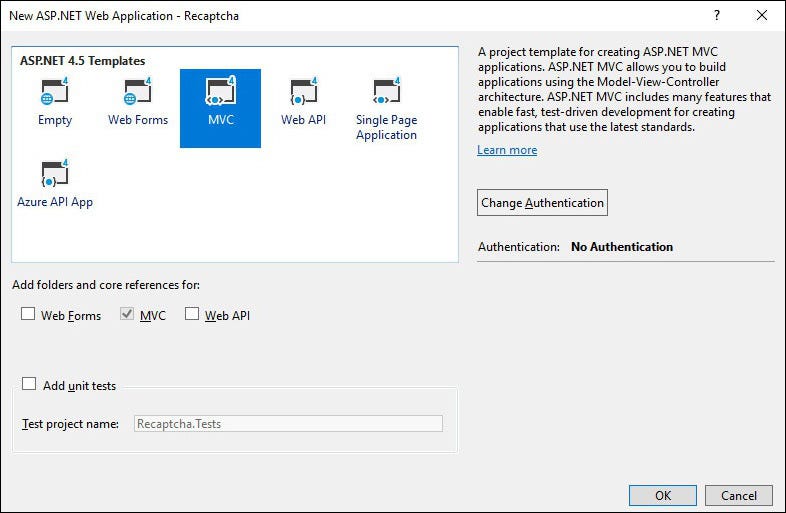
Task: Select the Empty template icon
Action: point(55,92)
